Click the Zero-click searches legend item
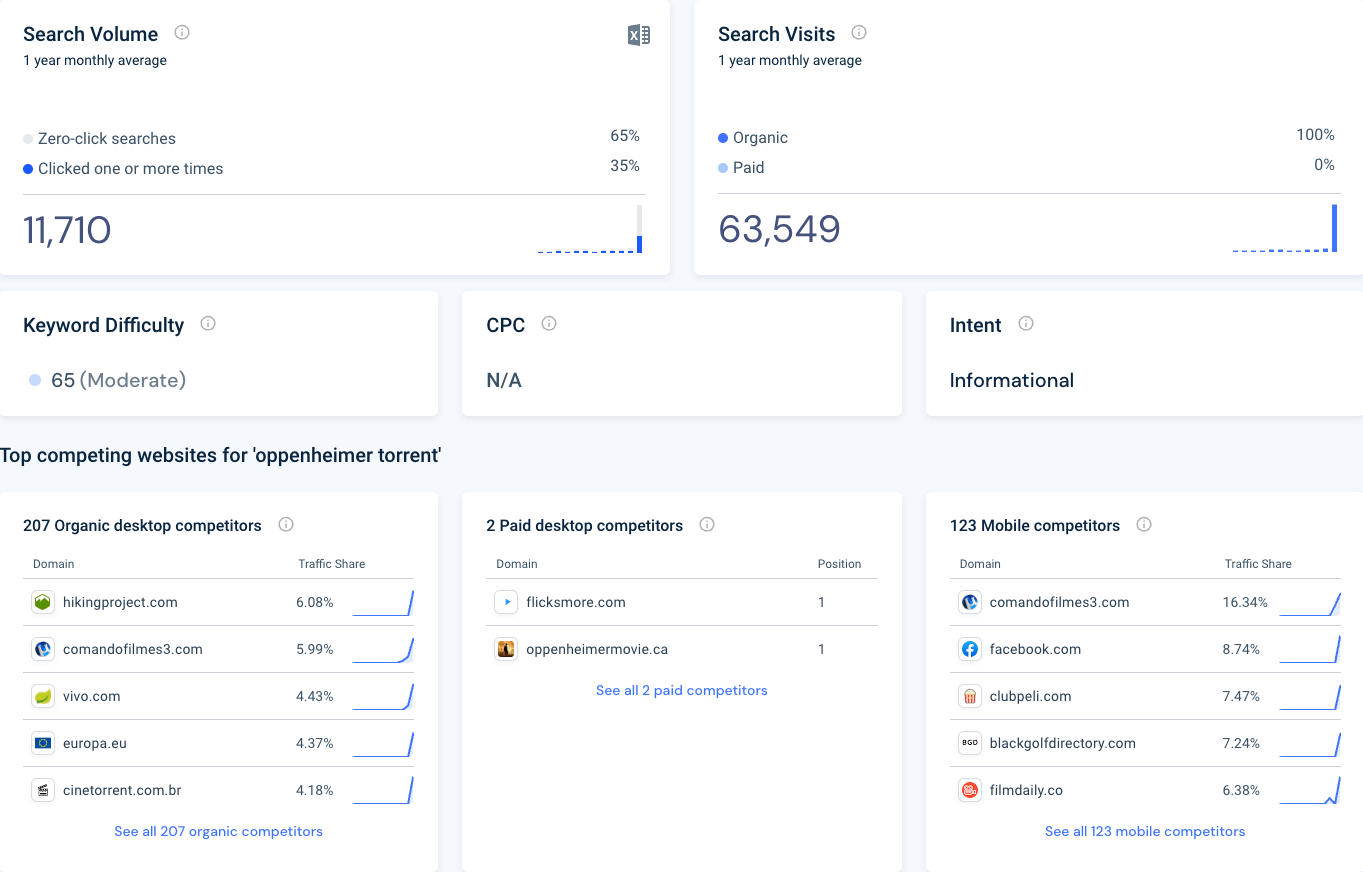 100,138
